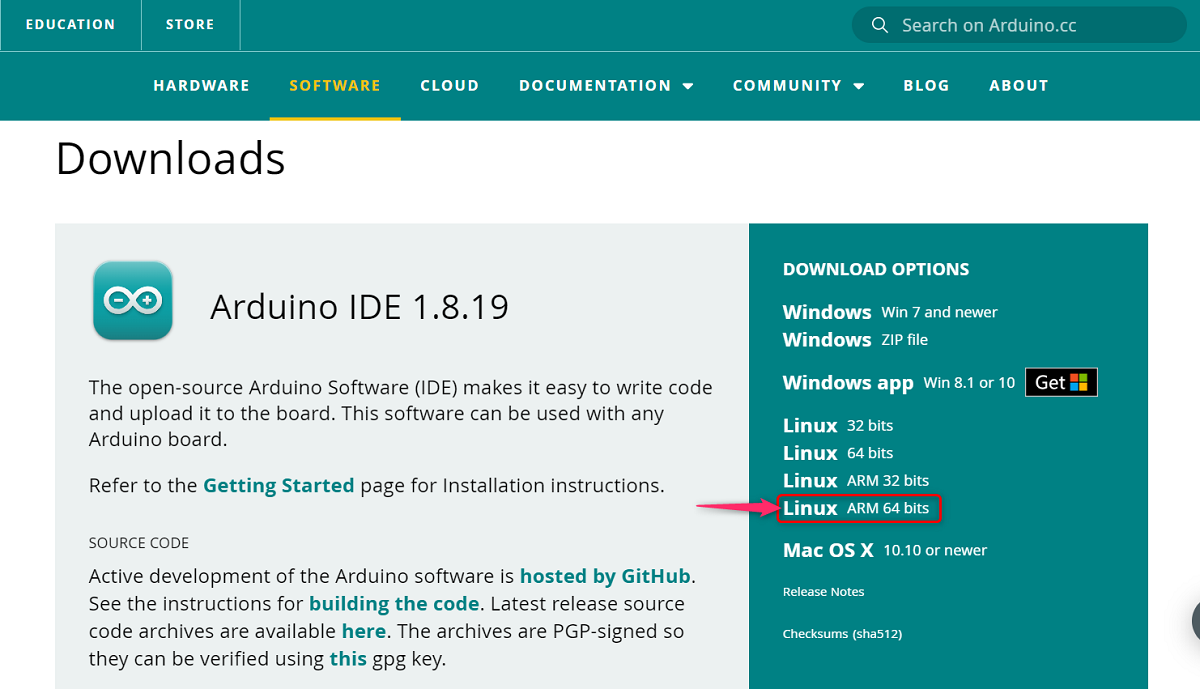Download Windows Win 7 and newer installer
Image resolution: width=1200 pixels, height=689 pixels.
click(890, 312)
